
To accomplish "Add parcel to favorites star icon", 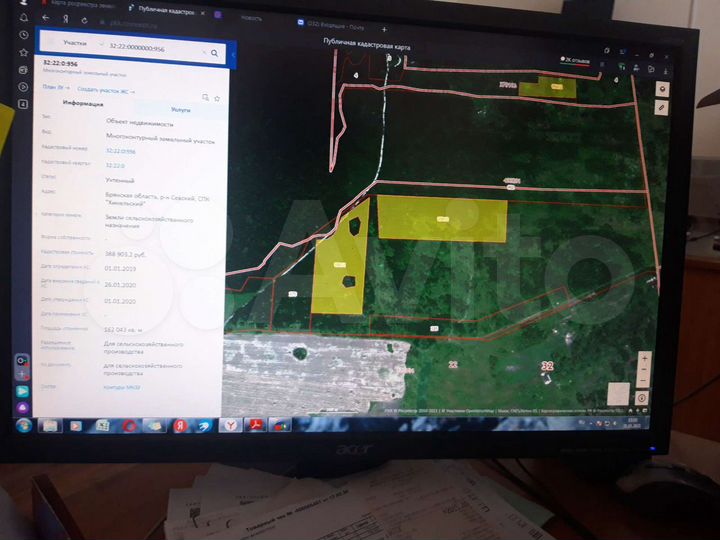I will point(216,99).
